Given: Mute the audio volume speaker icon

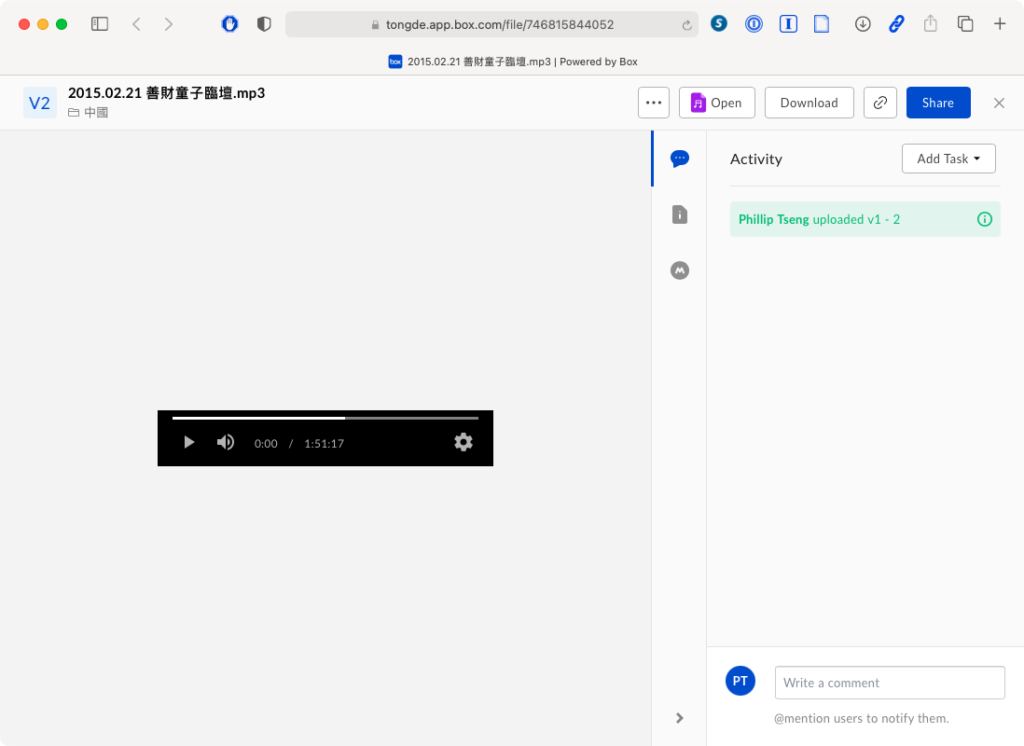Looking at the screenshot, I should (x=226, y=442).
